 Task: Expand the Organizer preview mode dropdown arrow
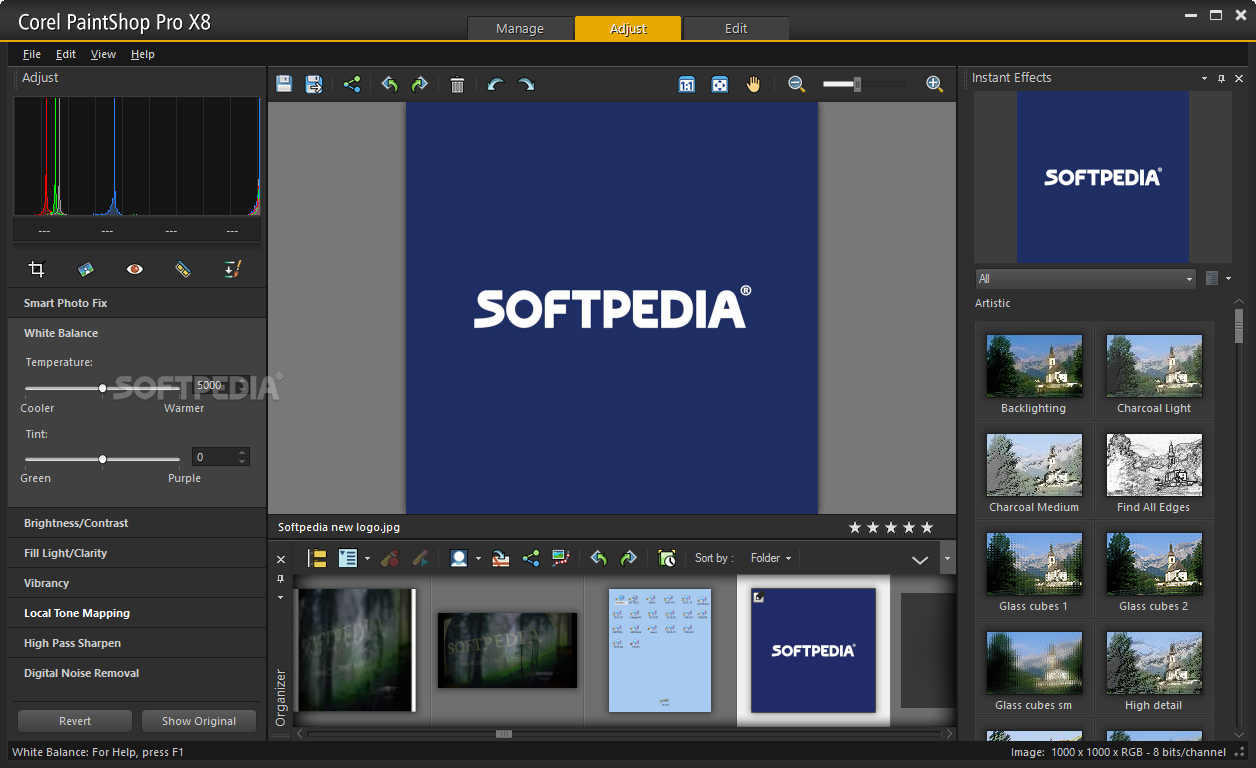coord(367,559)
